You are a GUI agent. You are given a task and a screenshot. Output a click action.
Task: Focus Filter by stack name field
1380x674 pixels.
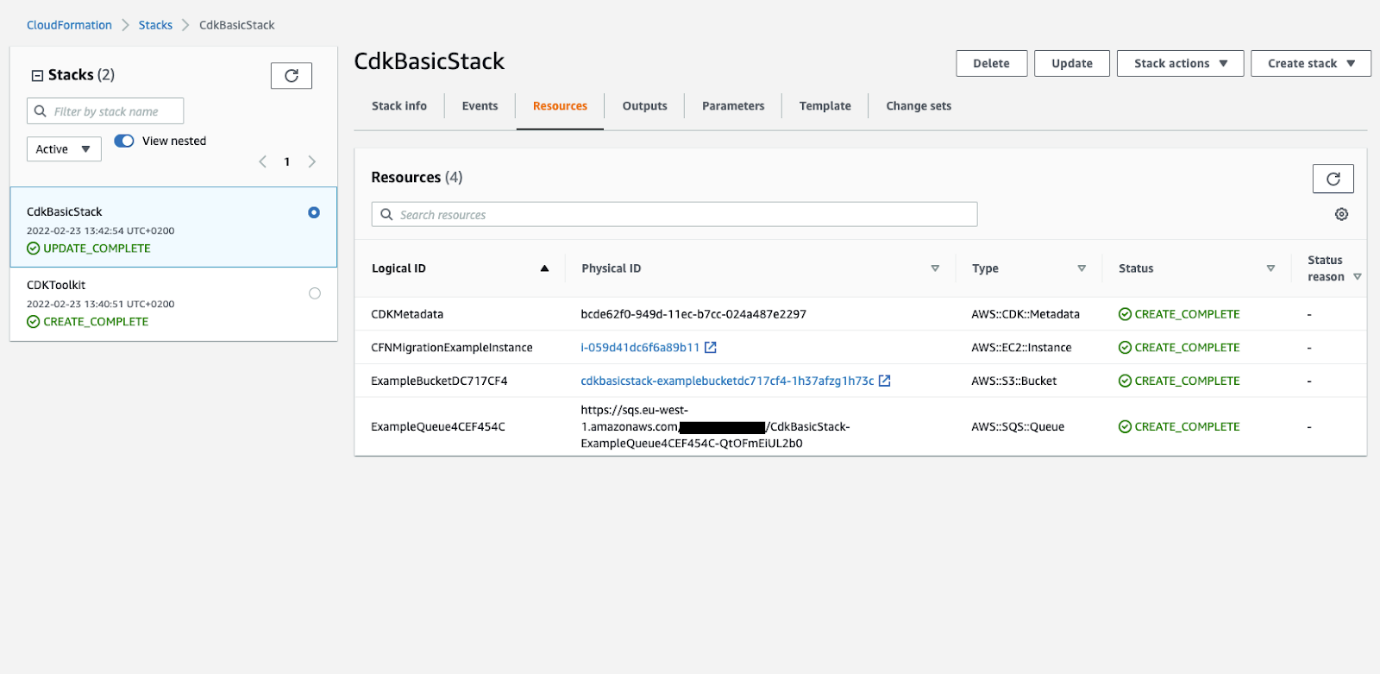point(105,111)
